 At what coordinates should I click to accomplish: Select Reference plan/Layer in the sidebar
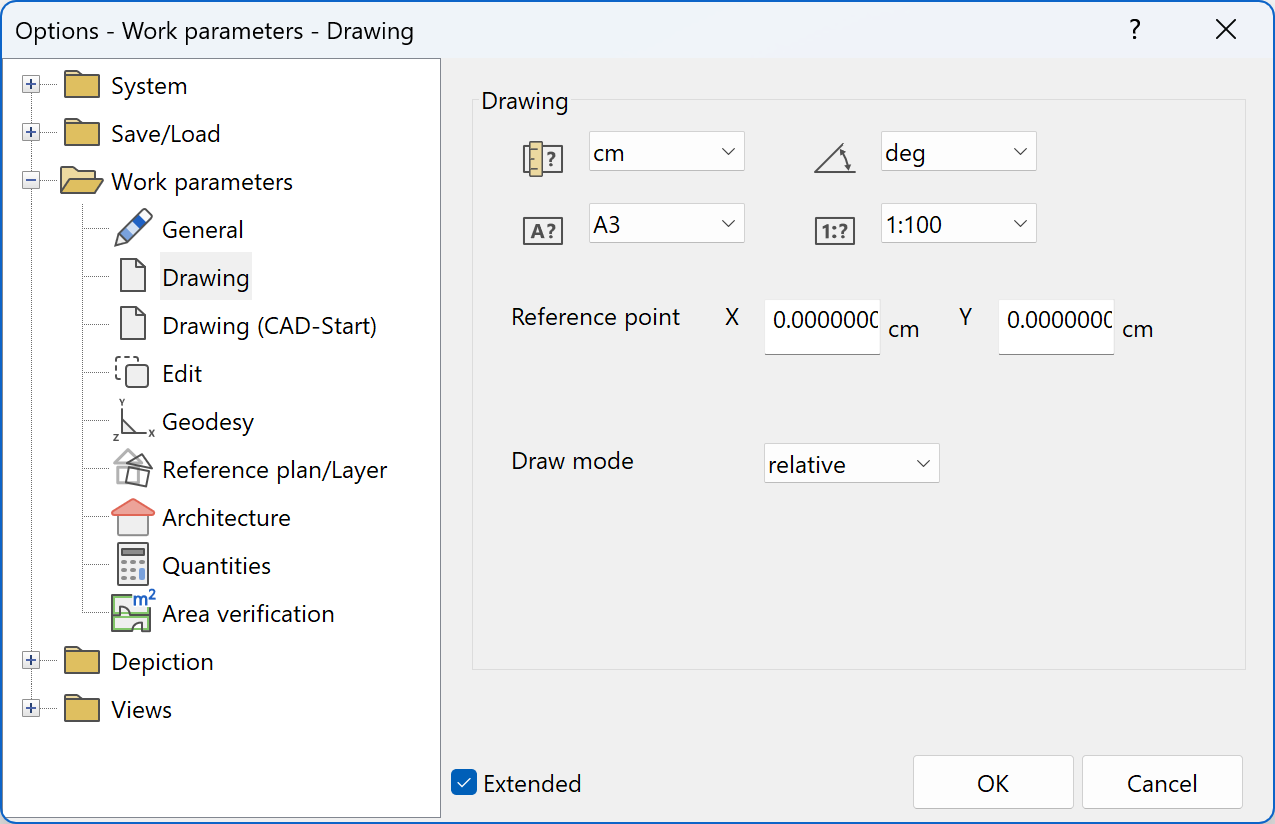coord(275,468)
